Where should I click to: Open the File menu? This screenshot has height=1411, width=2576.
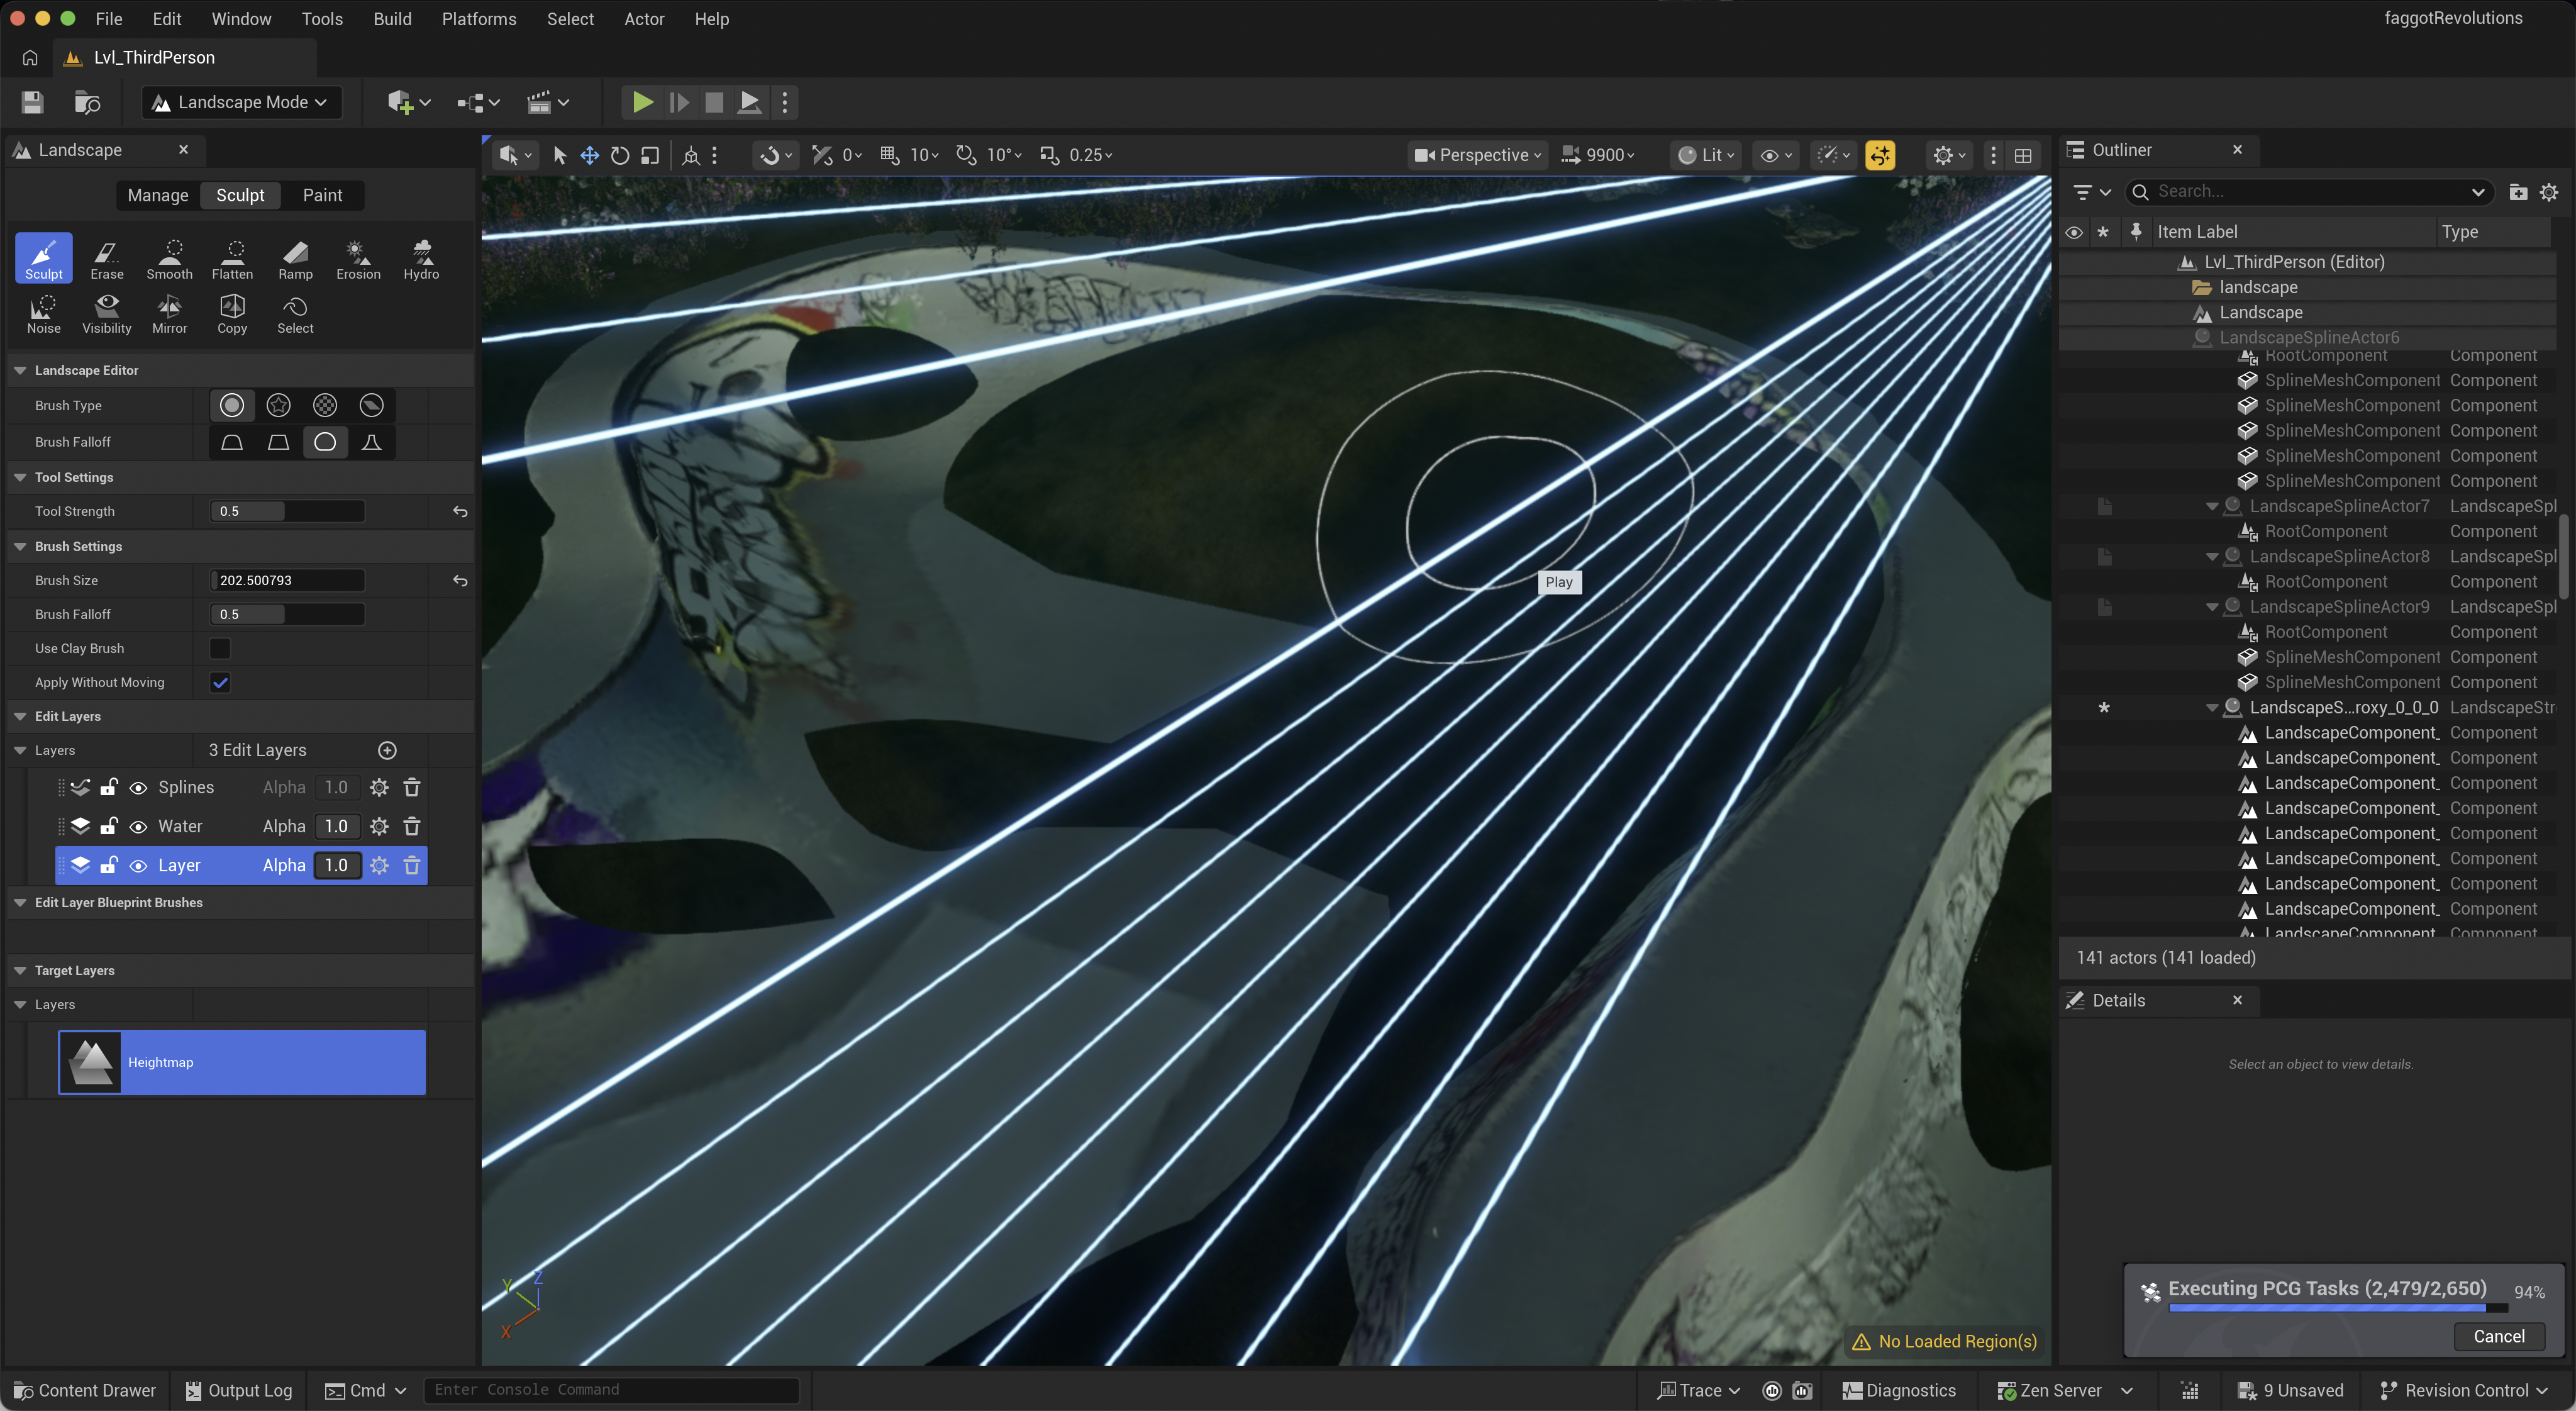click(x=109, y=19)
